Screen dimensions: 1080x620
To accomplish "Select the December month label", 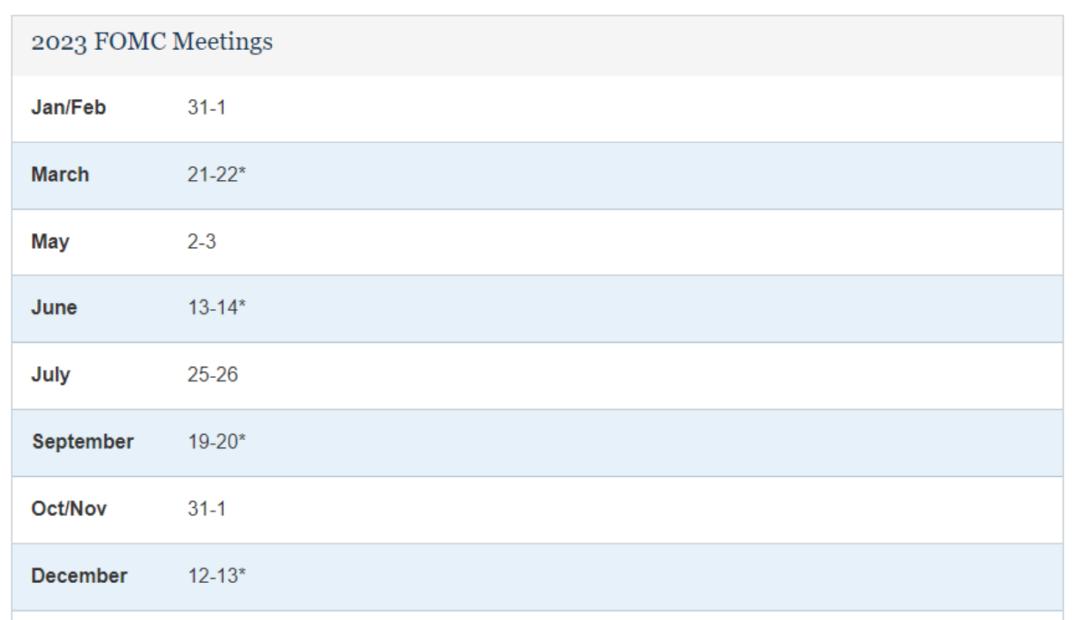I will point(79,576).
